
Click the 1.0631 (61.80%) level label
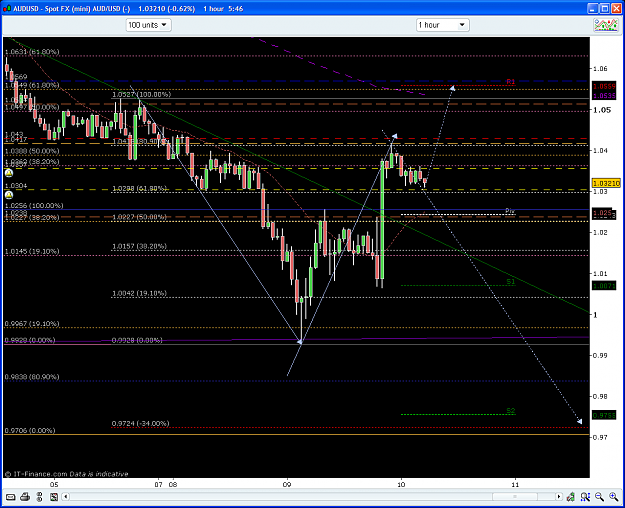(32, 52)
